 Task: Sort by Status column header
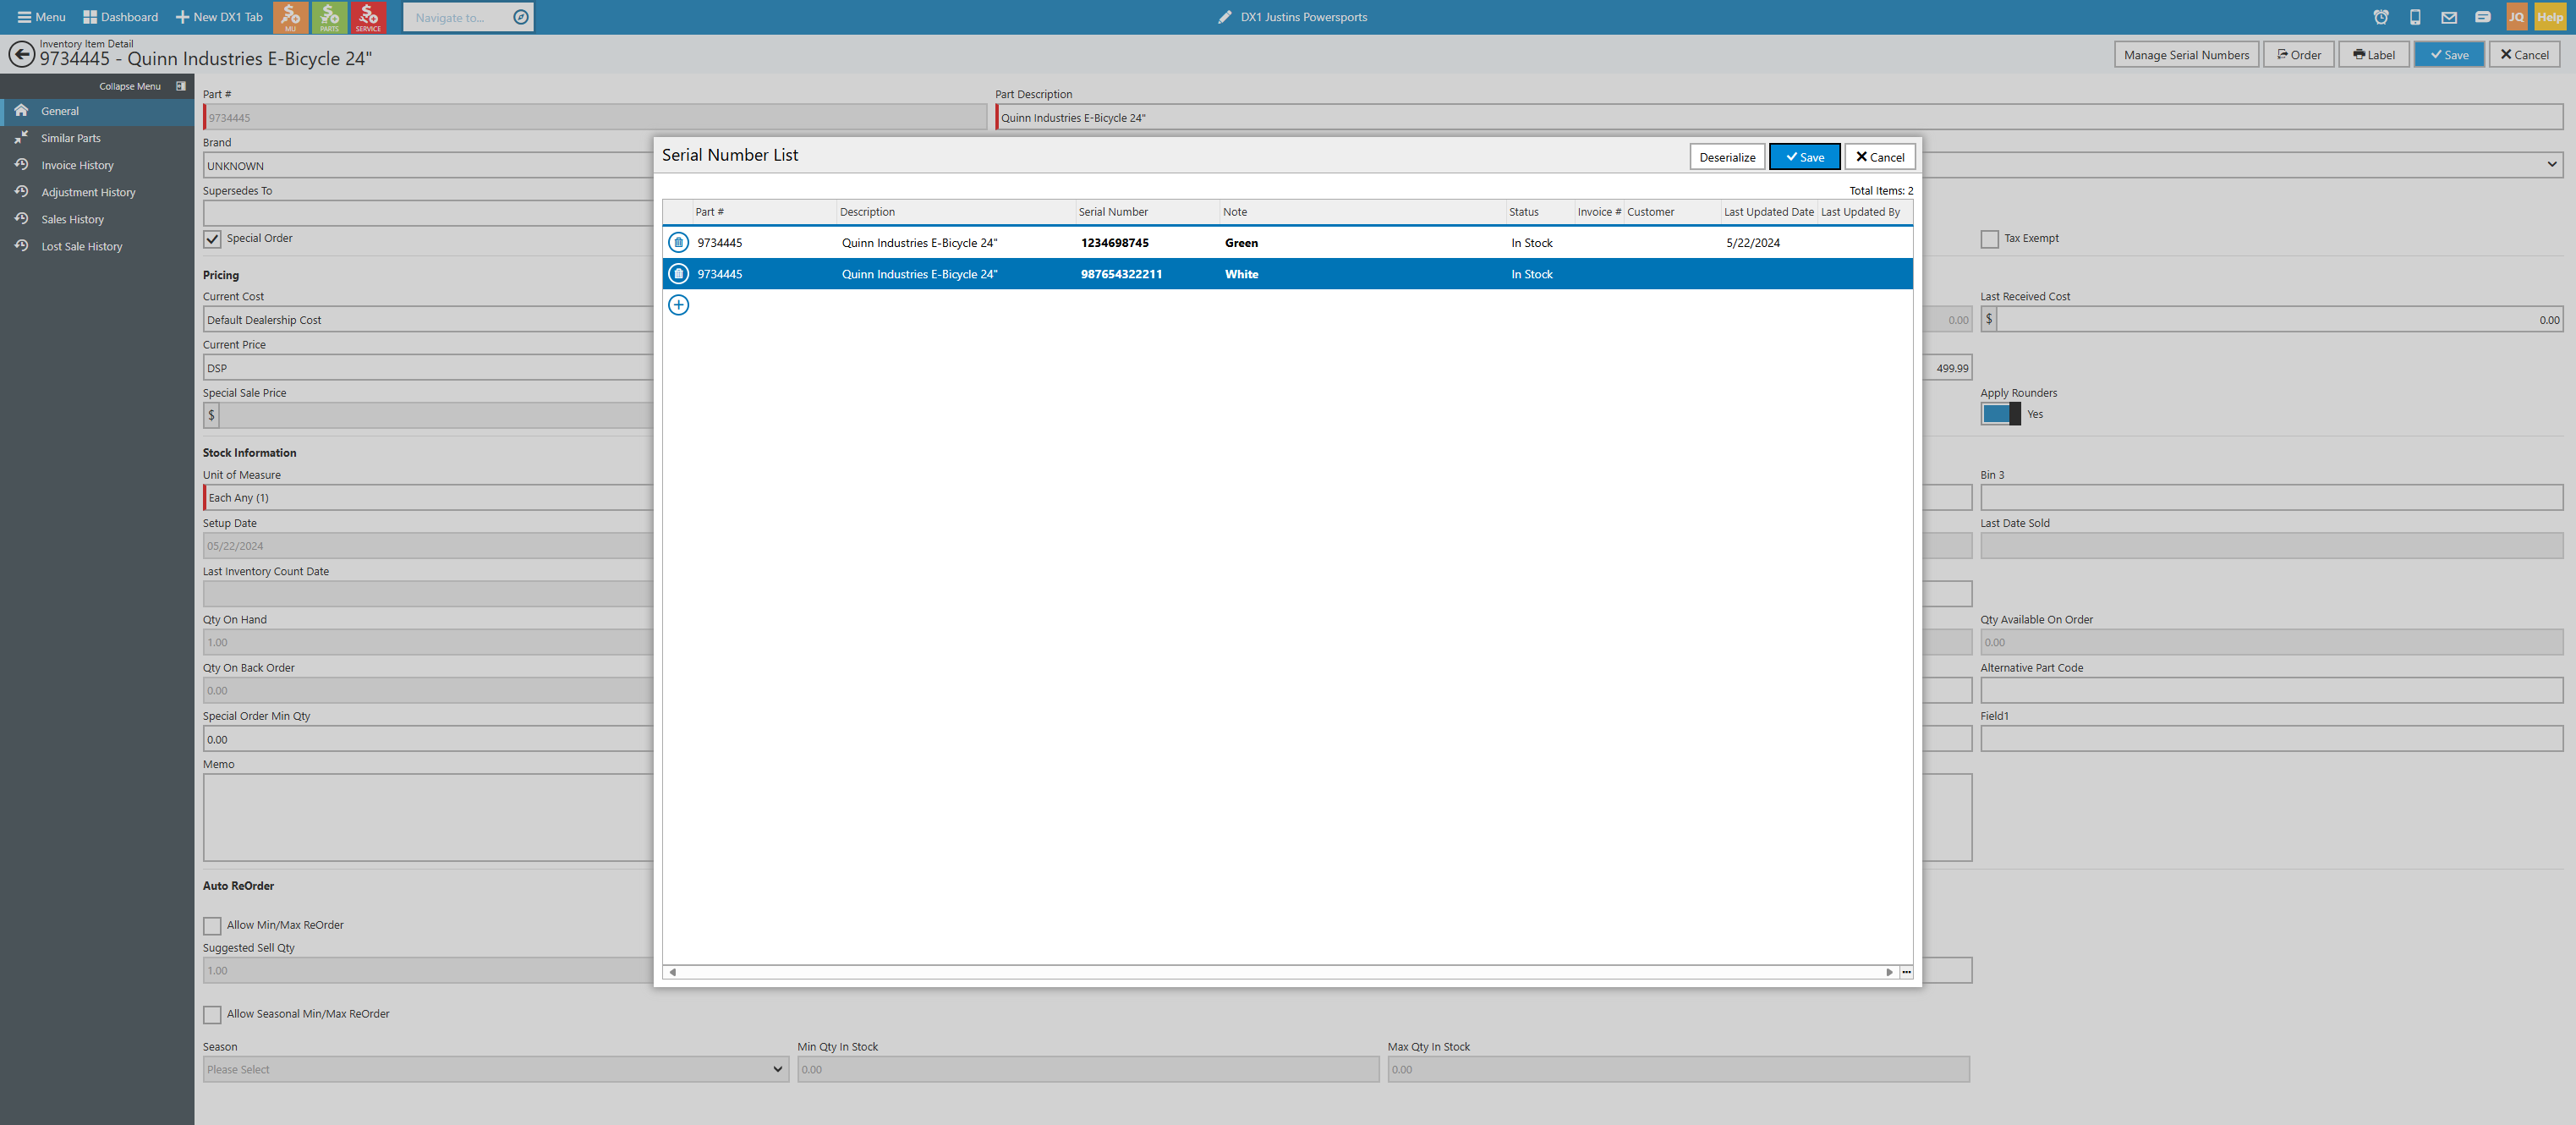click(1539, 212)
